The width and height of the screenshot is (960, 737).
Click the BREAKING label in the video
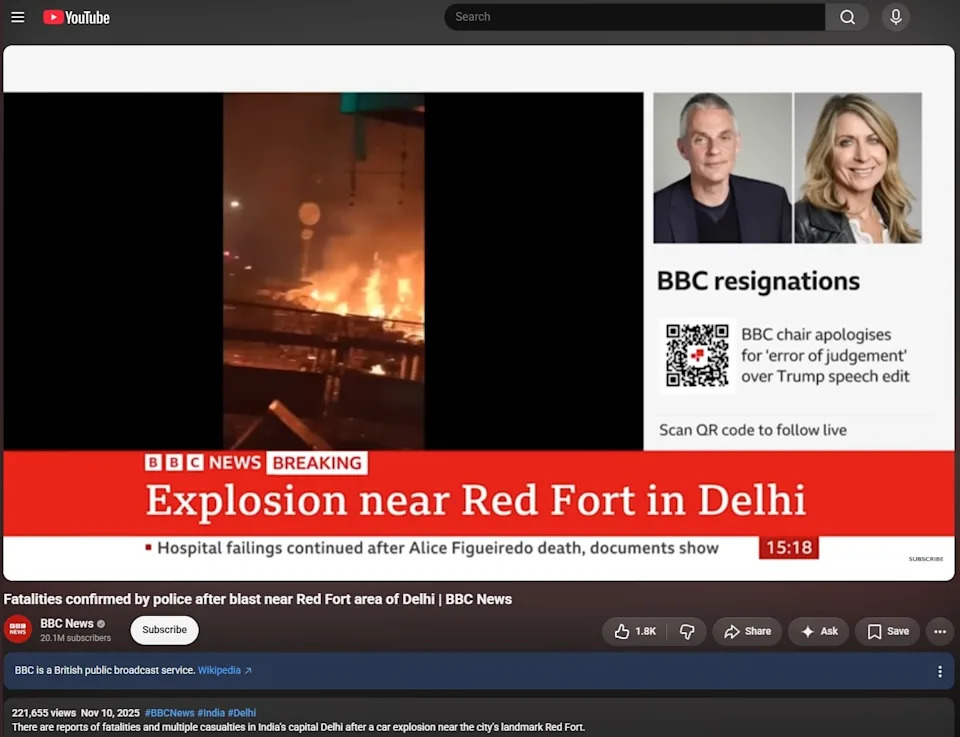(x=317, y=463)
